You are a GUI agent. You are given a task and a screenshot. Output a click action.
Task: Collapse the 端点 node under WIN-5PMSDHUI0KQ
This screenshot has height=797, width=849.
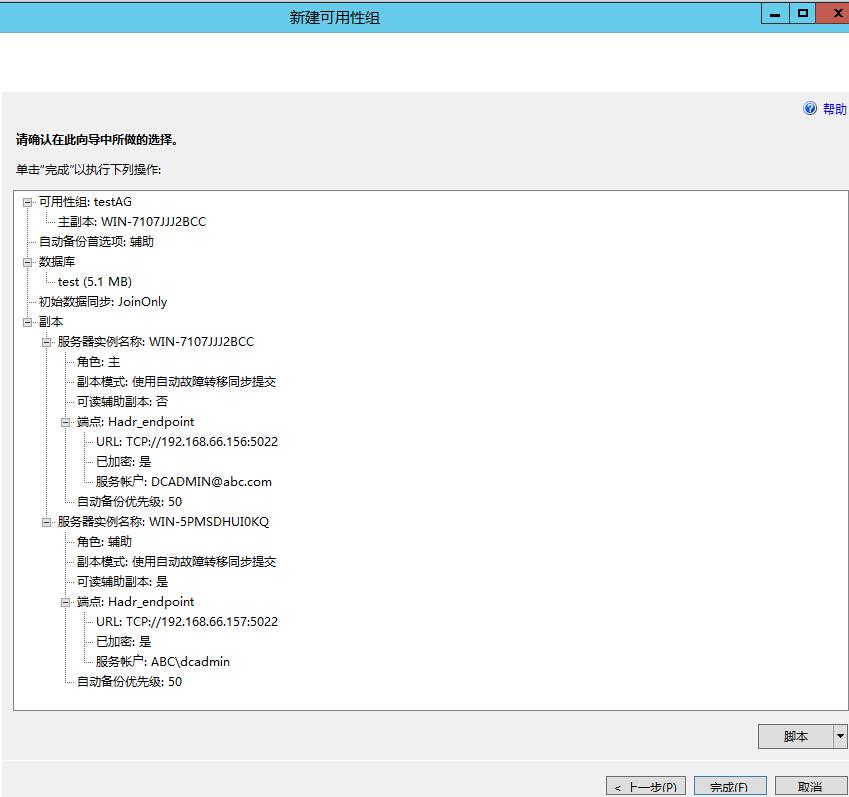pyautogui.click(x=64, y=602)
